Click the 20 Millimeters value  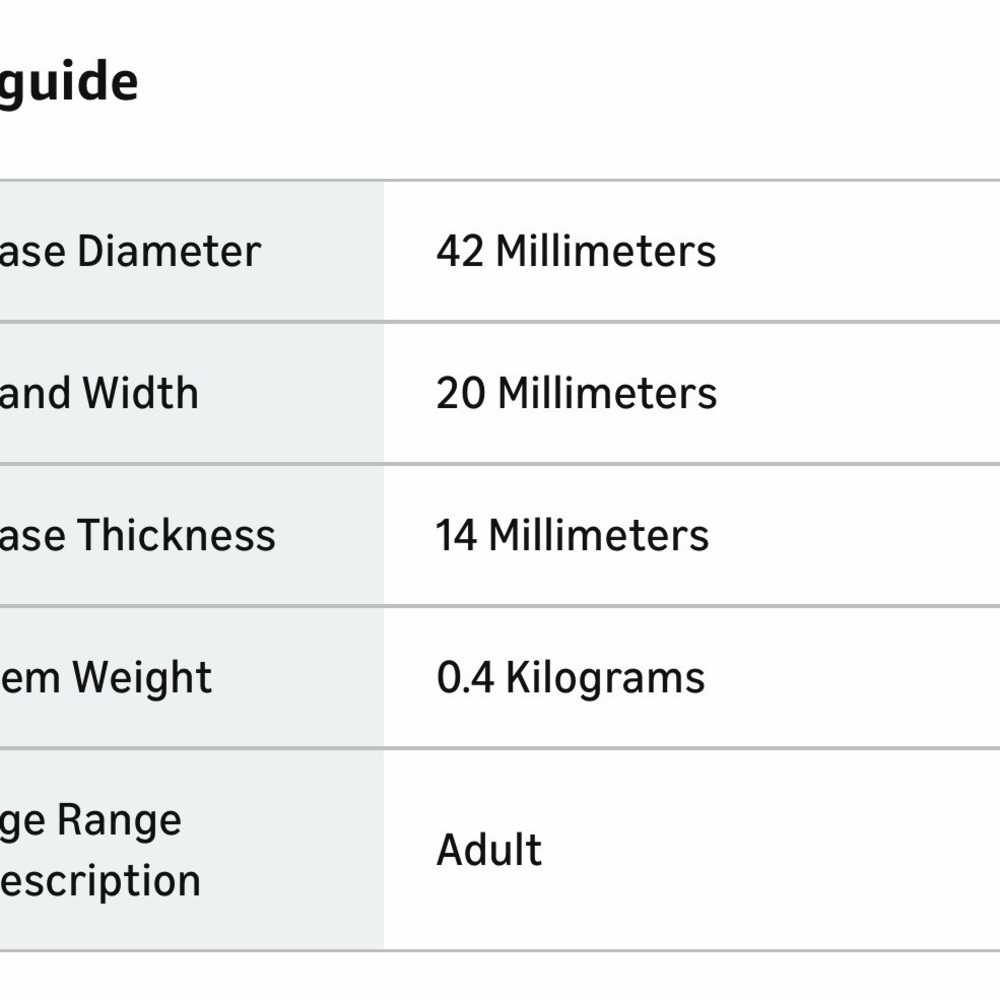point(577,393)
